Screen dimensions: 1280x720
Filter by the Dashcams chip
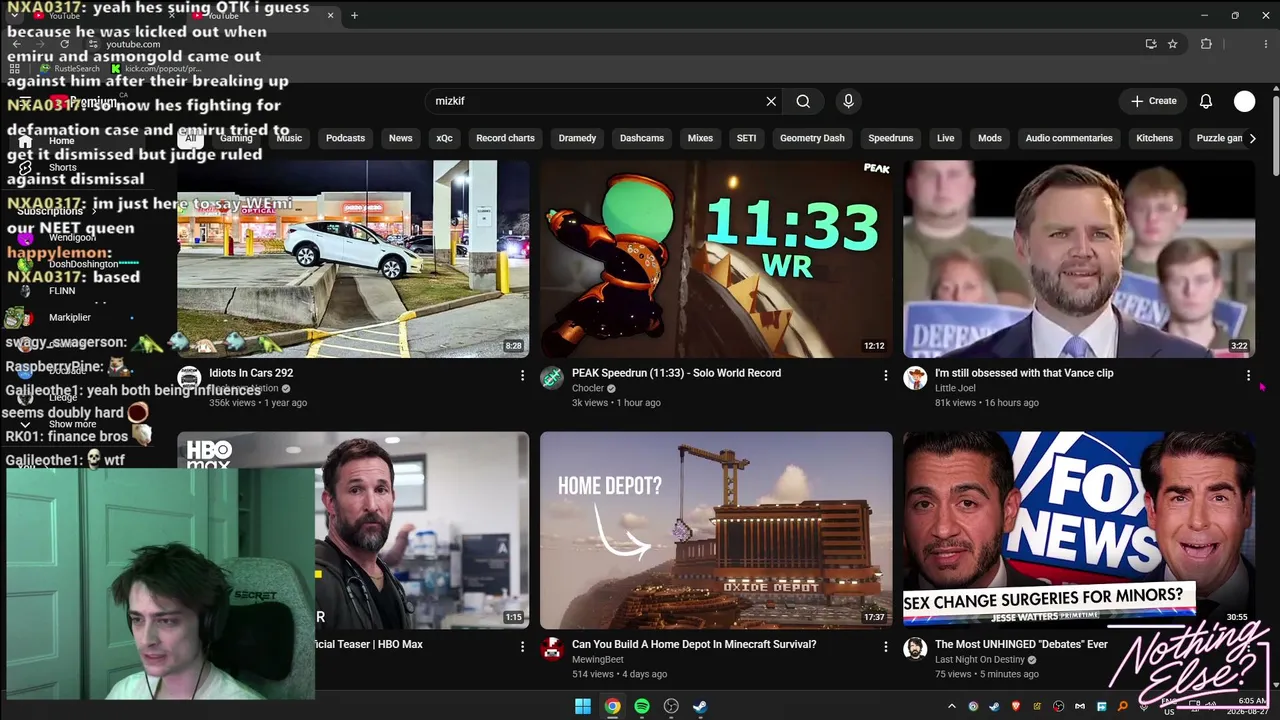[x=641, y=138]
